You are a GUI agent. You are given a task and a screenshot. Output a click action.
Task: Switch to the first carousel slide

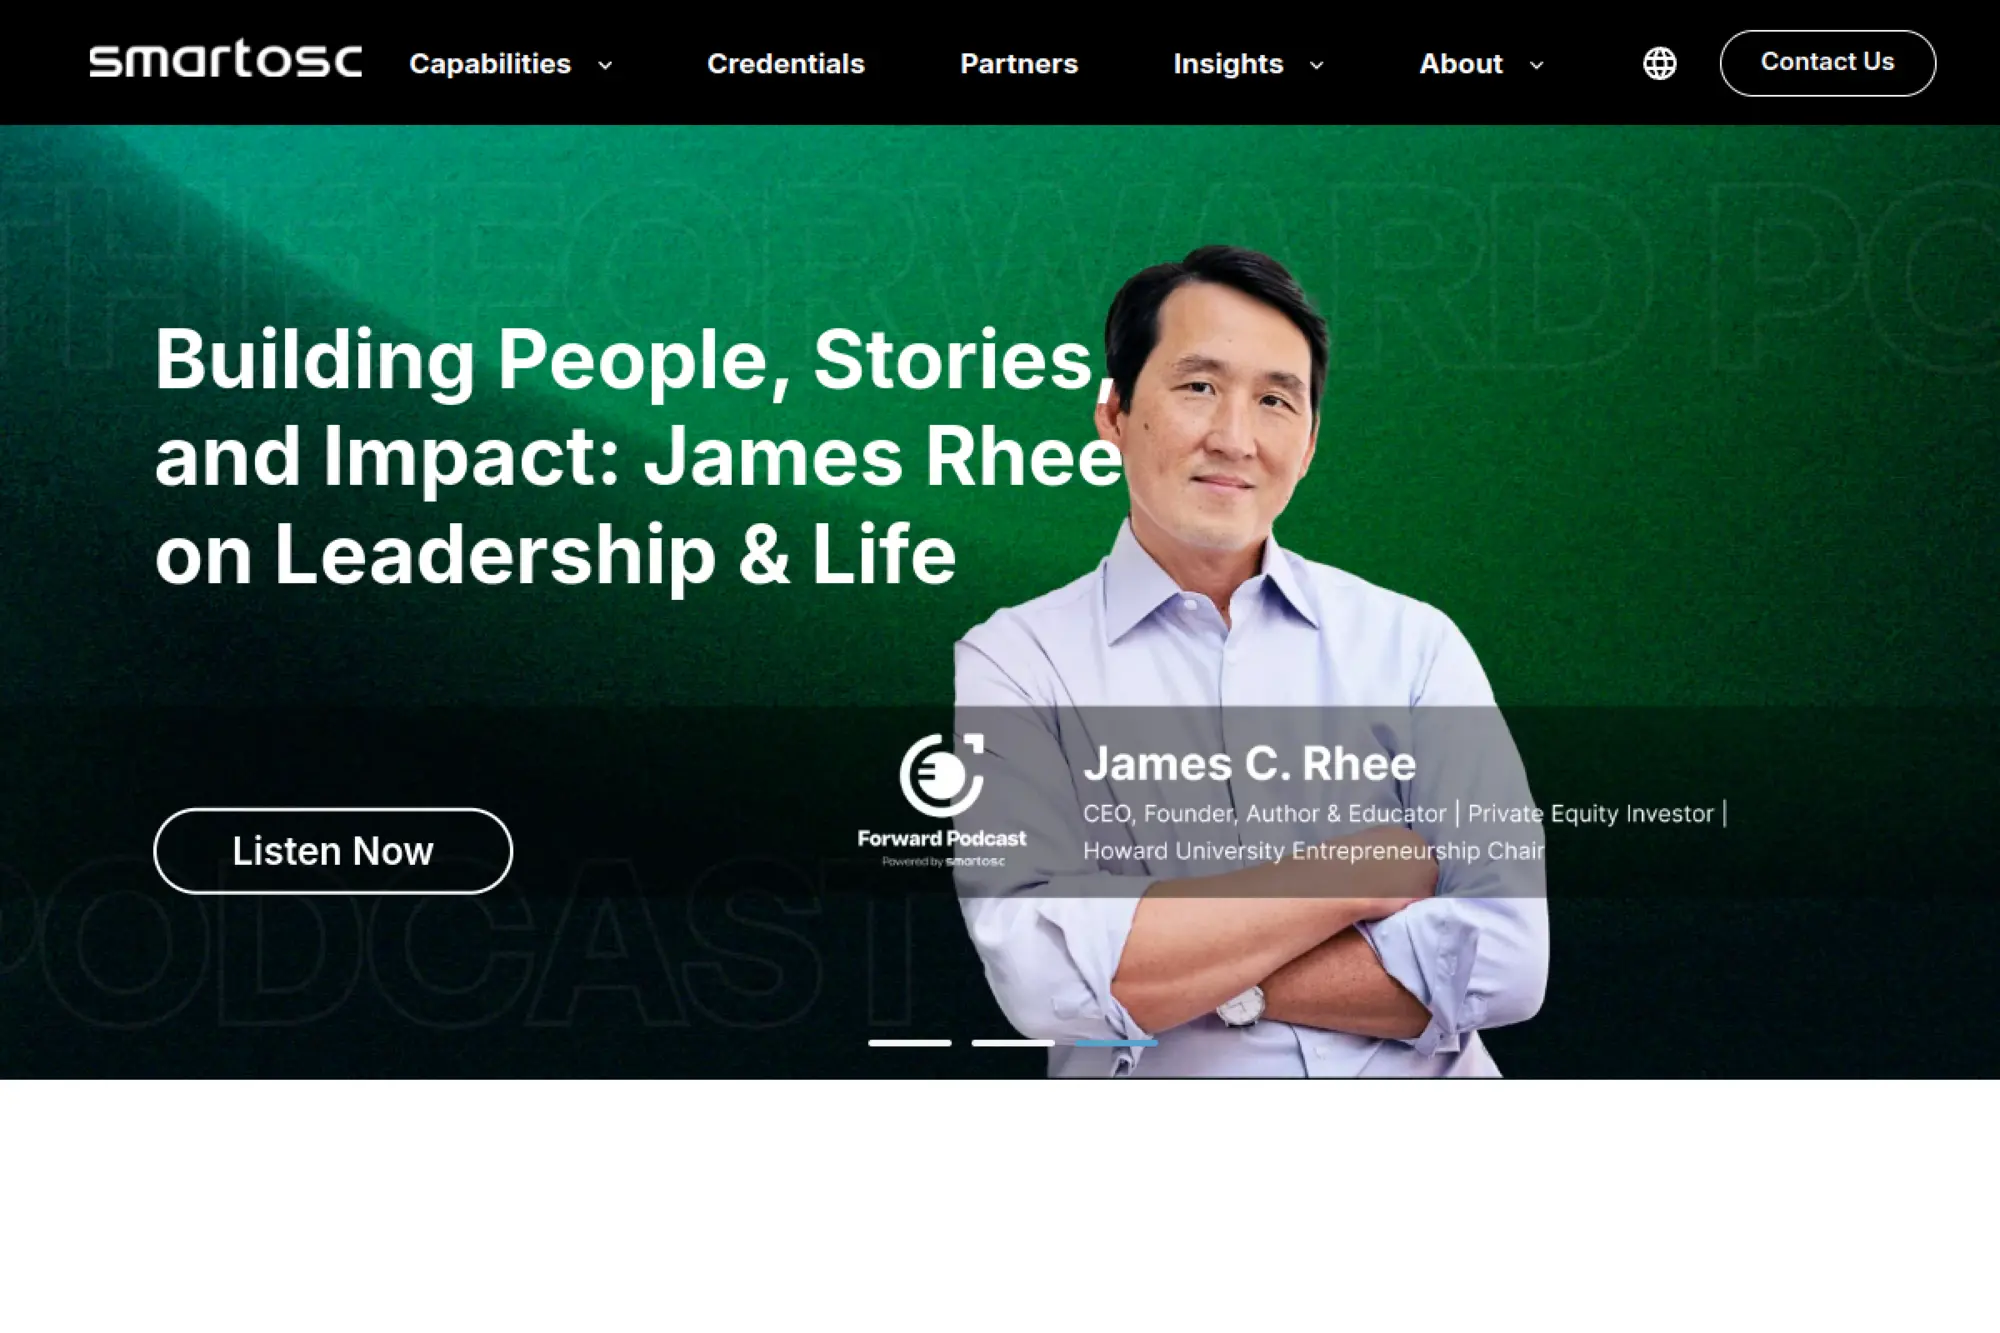pyautogui.click(x=910, y=1042)
